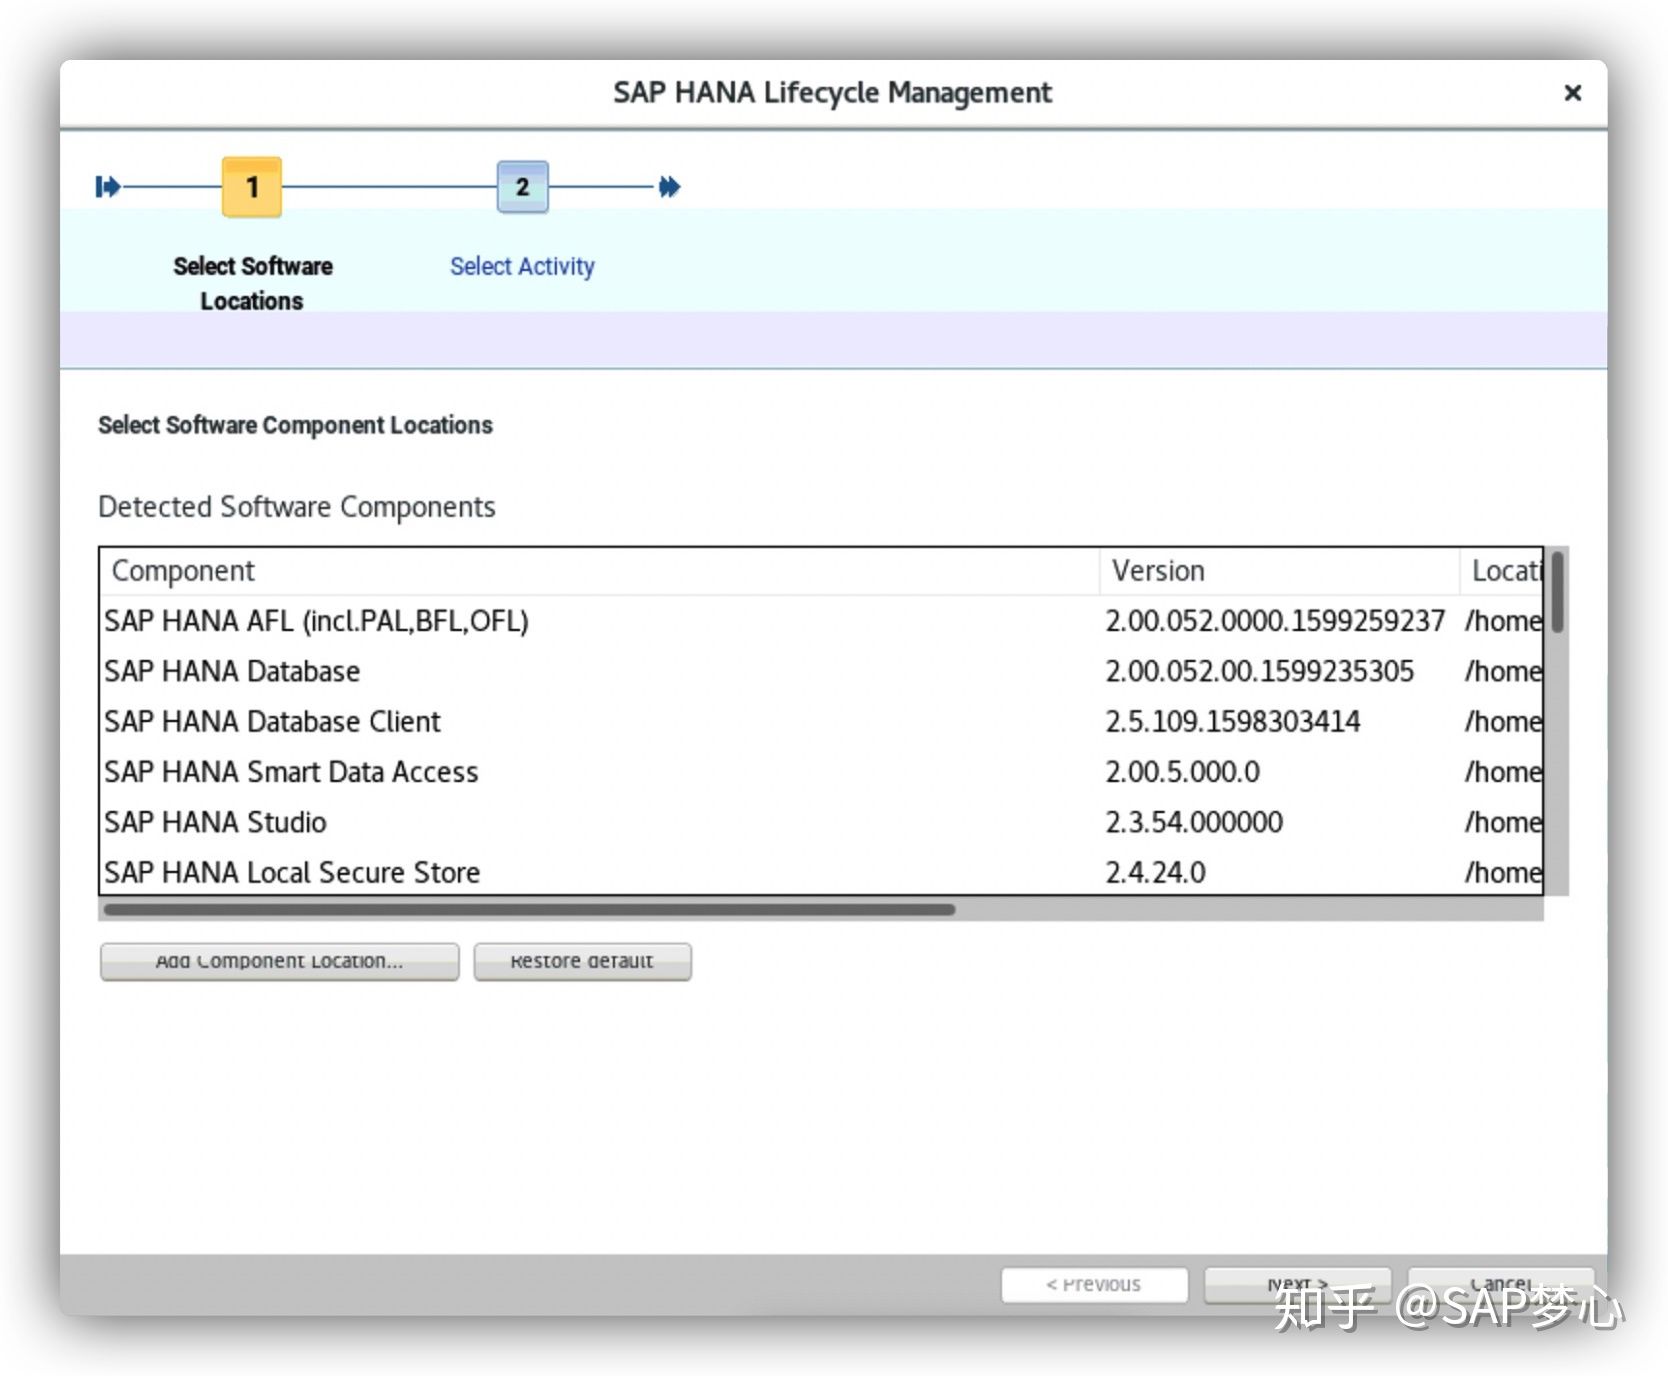Image resolution: width=1668 pixels, height=1376 pixels.
Task: Select the SAP HANA Local Secure Store row
Action: pos(822,871)
